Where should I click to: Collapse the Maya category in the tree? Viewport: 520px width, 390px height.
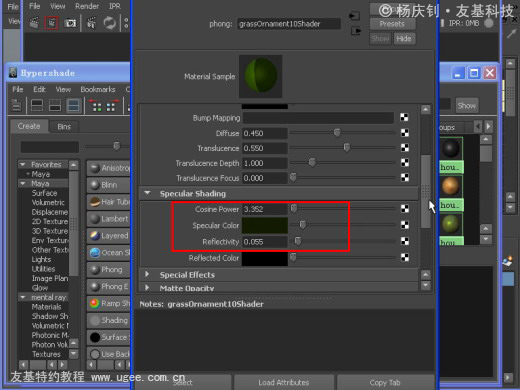click(x=23, y=183)
